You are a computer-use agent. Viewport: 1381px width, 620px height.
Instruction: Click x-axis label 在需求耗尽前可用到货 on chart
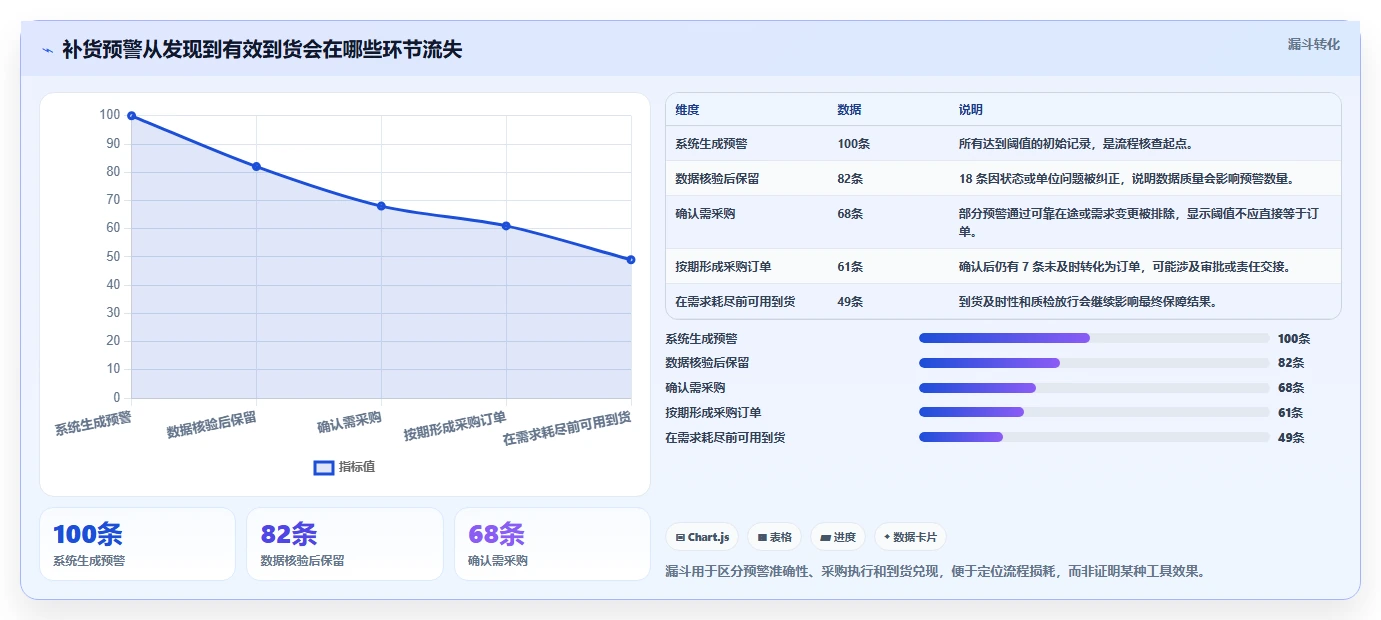(x=567, y=428)
